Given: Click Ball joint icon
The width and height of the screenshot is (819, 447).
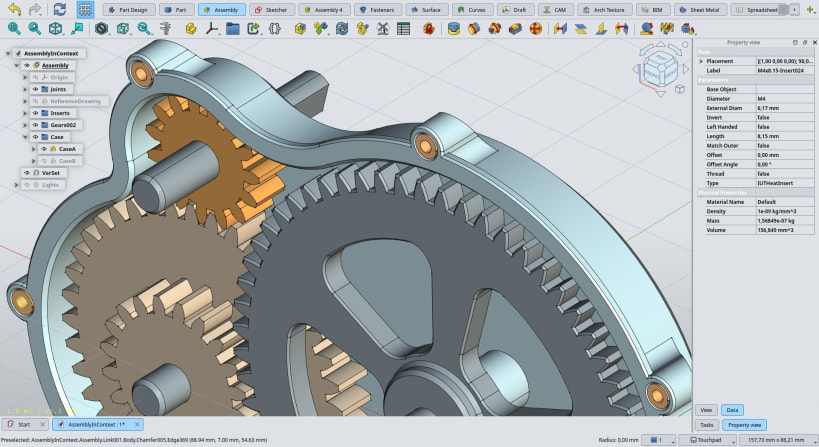Looking at the screenshot, I should (536, 29).
